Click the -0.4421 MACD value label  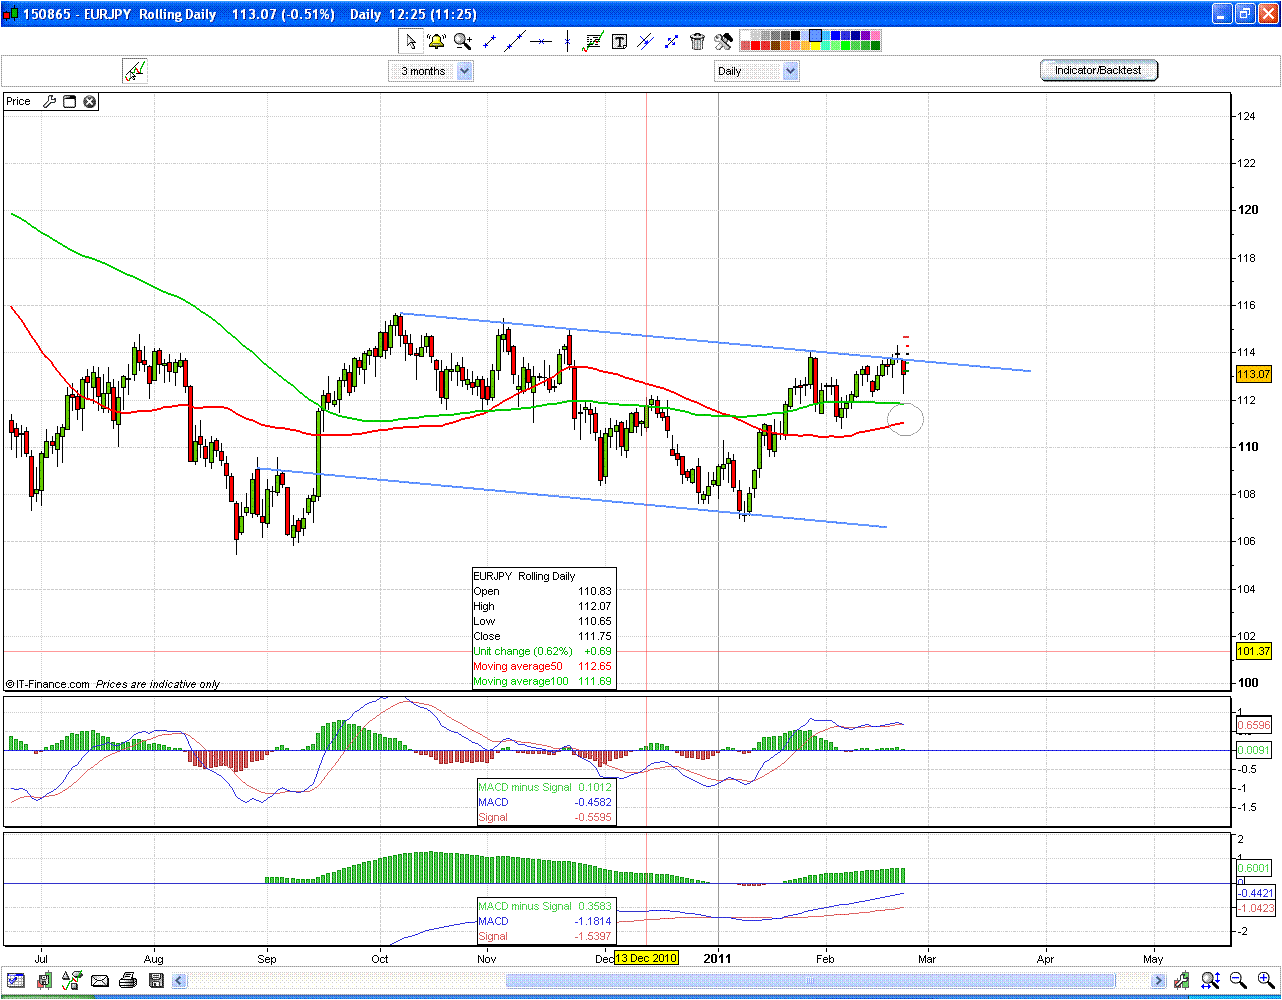(1254, 893)
